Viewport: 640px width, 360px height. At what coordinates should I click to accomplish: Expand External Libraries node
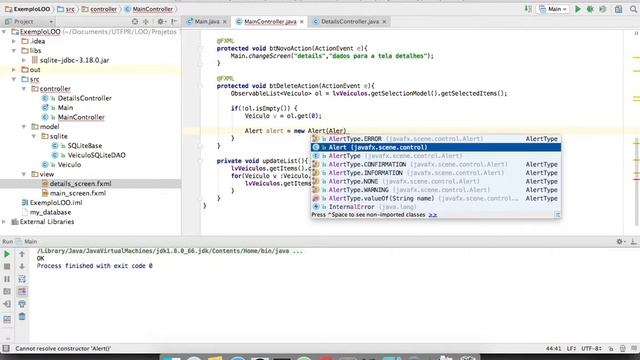coord(4,222)
